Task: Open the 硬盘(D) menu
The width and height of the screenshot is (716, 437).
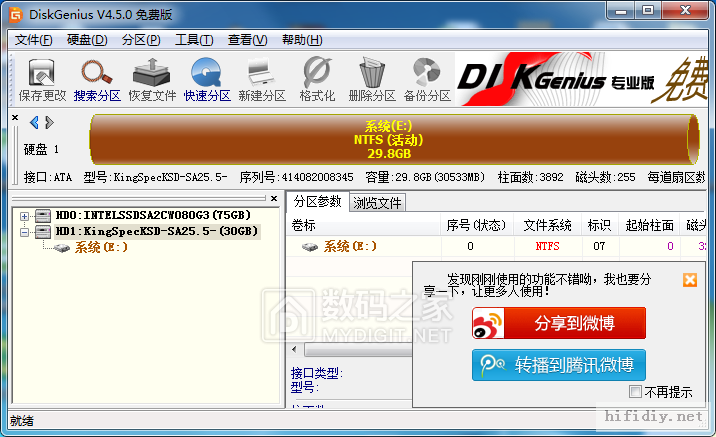Action: (x=87, y=40)
